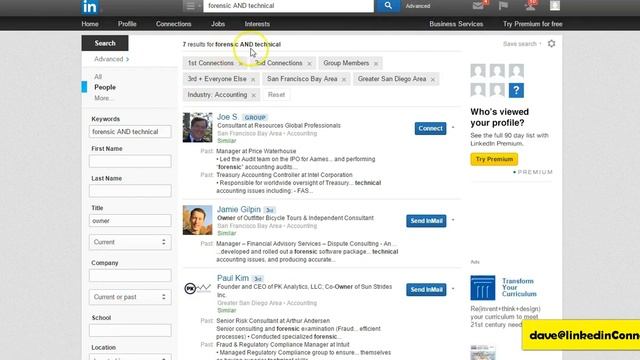The image size is (640, 360).
Task: Open Jamie Gilpin profile photo
Action: click(198, 220)
